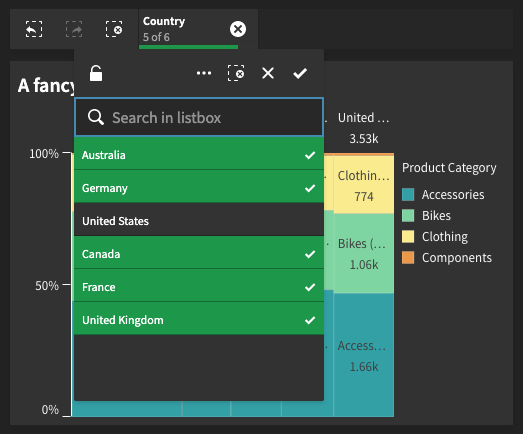Select the Clothing 774 chart segment
The width and height of the screenshot is (523, 434).
364,185
